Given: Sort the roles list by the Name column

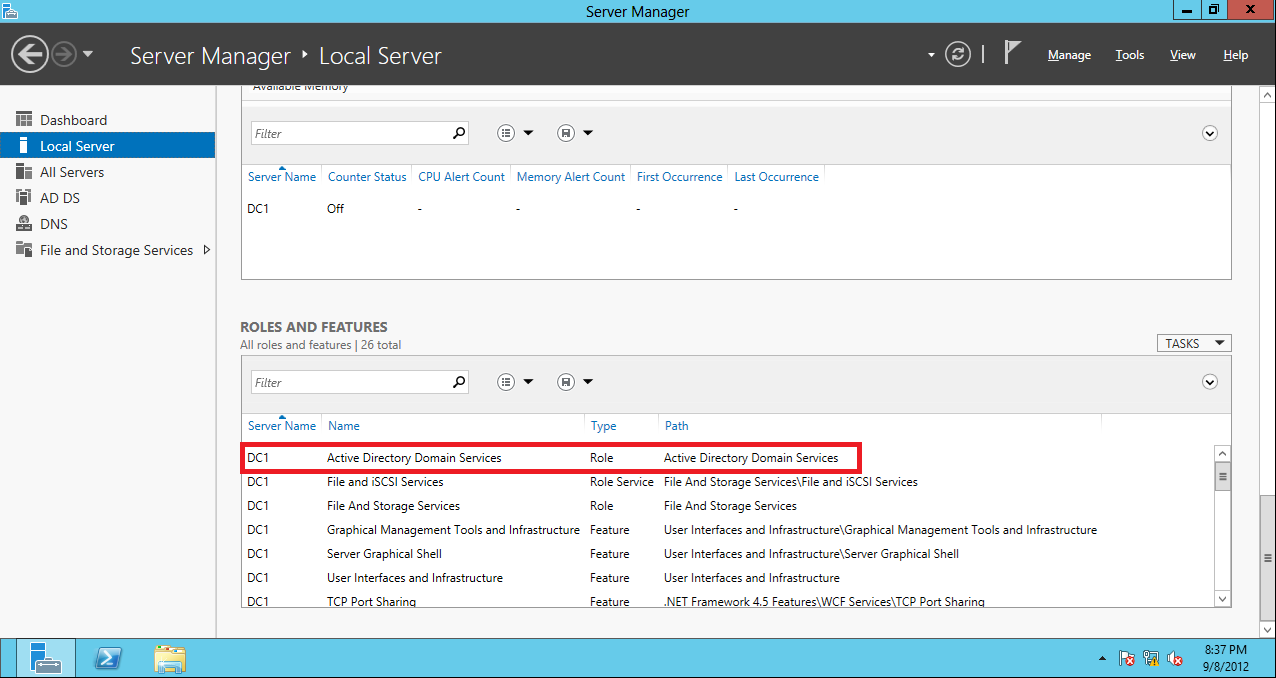Looking at the screenshot, I should [343, 425].
